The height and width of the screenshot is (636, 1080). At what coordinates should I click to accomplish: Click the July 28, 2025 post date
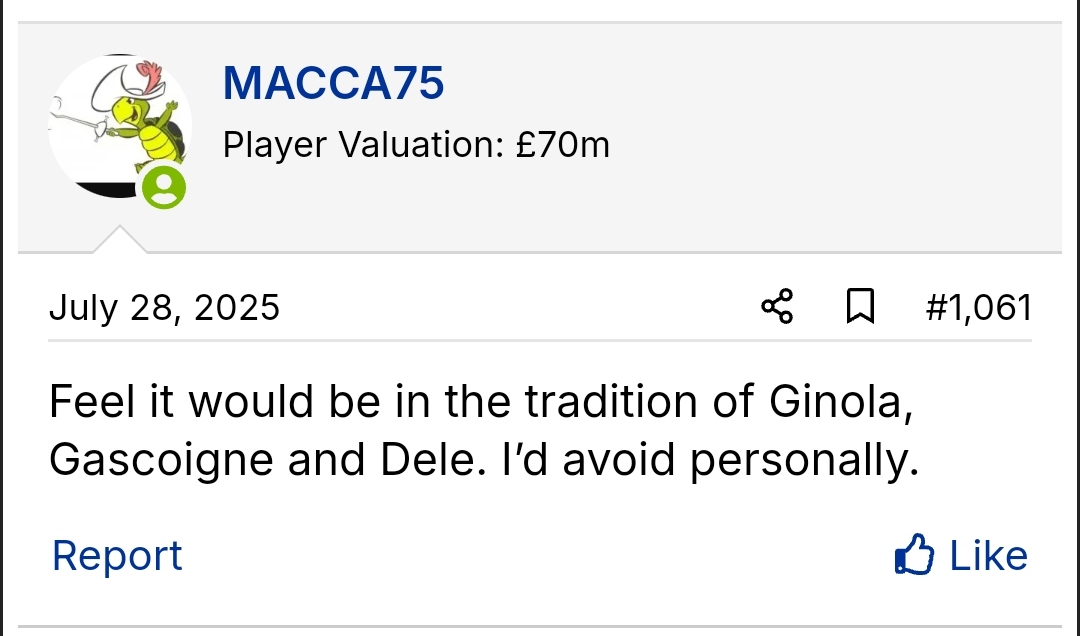click(164, 307)
